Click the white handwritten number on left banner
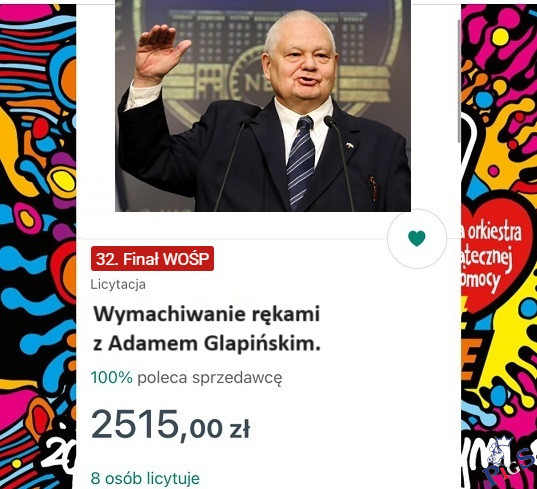 click(59, 455)
